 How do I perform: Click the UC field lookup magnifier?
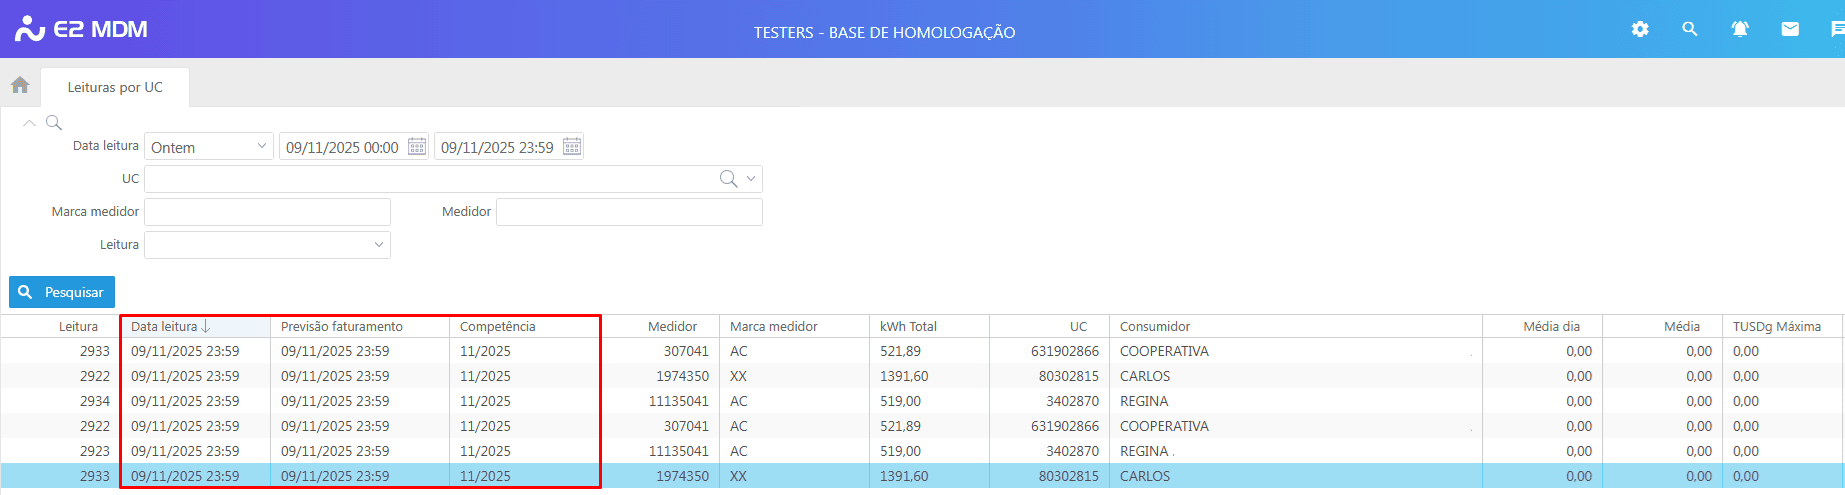click(x=729, y=179)
